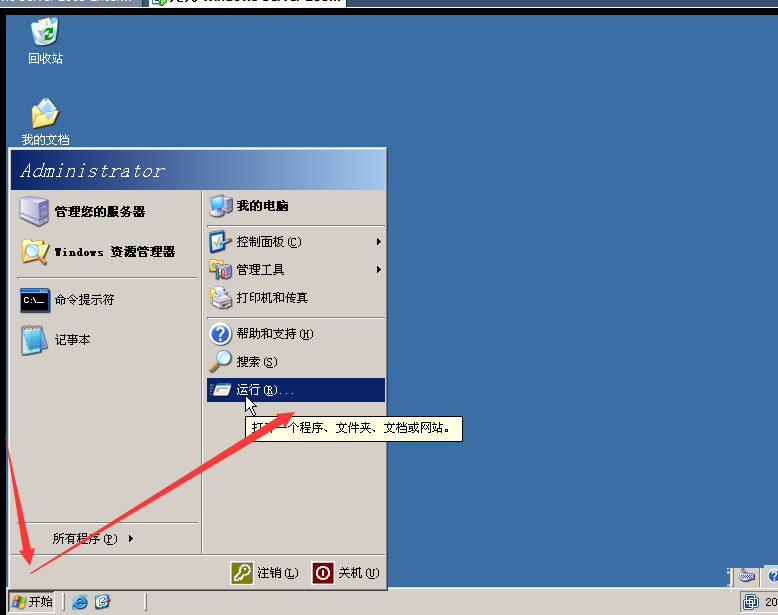Open 记事本 notepad icon
Viewport: 778px width, 615px height.
pos(34,340)
